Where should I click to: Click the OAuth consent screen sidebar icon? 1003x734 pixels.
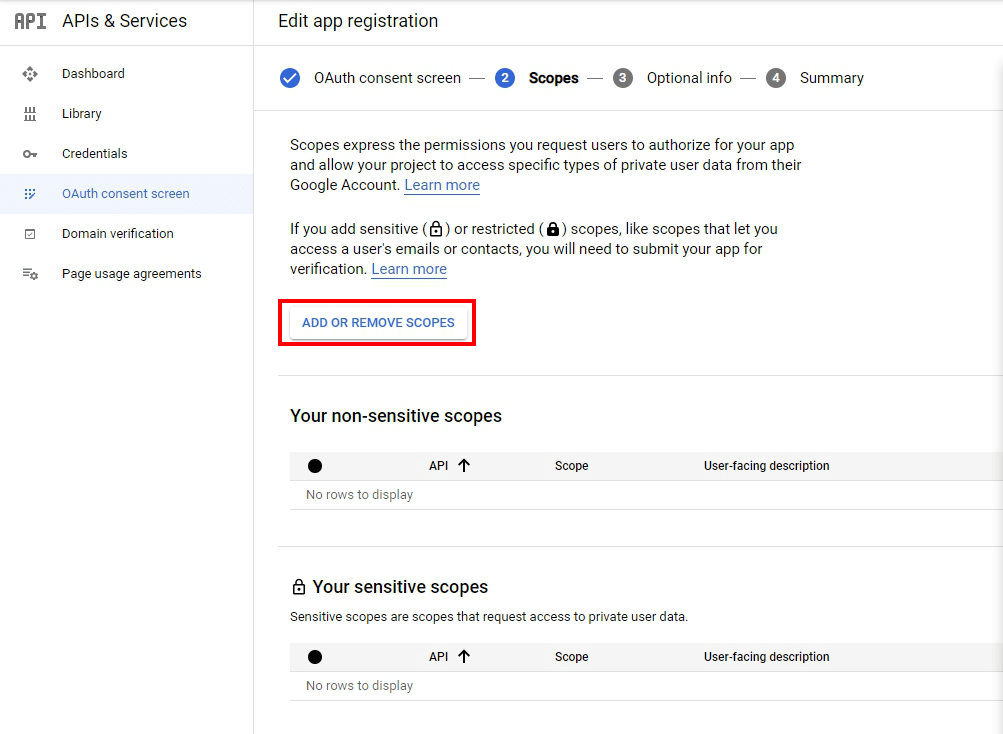pos(30,194)
